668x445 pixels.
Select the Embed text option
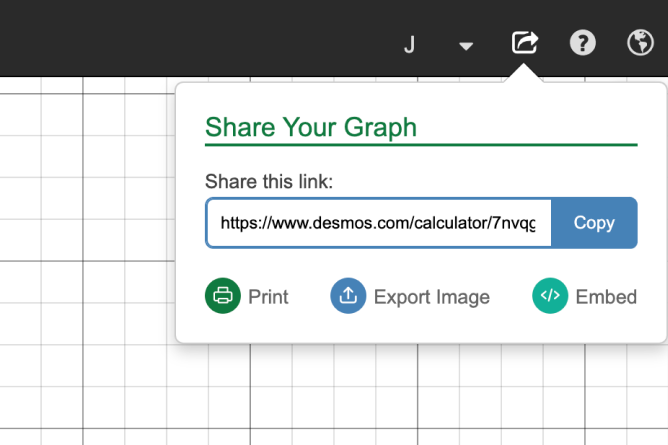pos(606,297)
